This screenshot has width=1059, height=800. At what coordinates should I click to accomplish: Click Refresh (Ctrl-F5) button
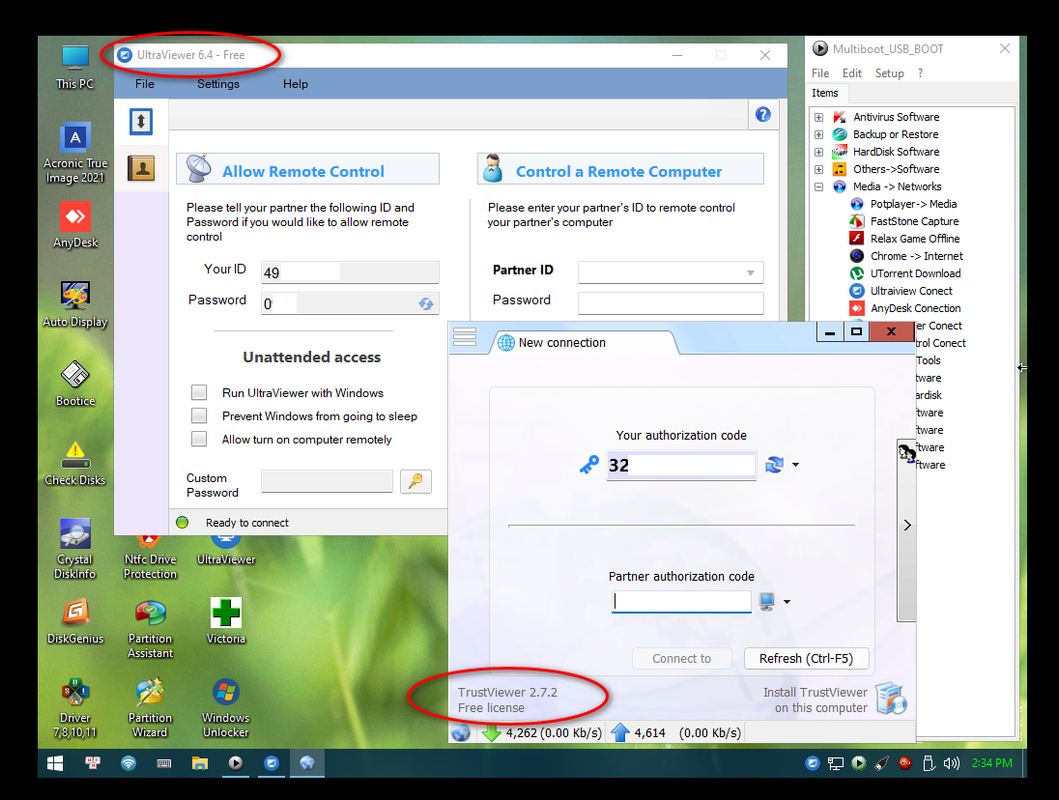click(x=806, y=658)
